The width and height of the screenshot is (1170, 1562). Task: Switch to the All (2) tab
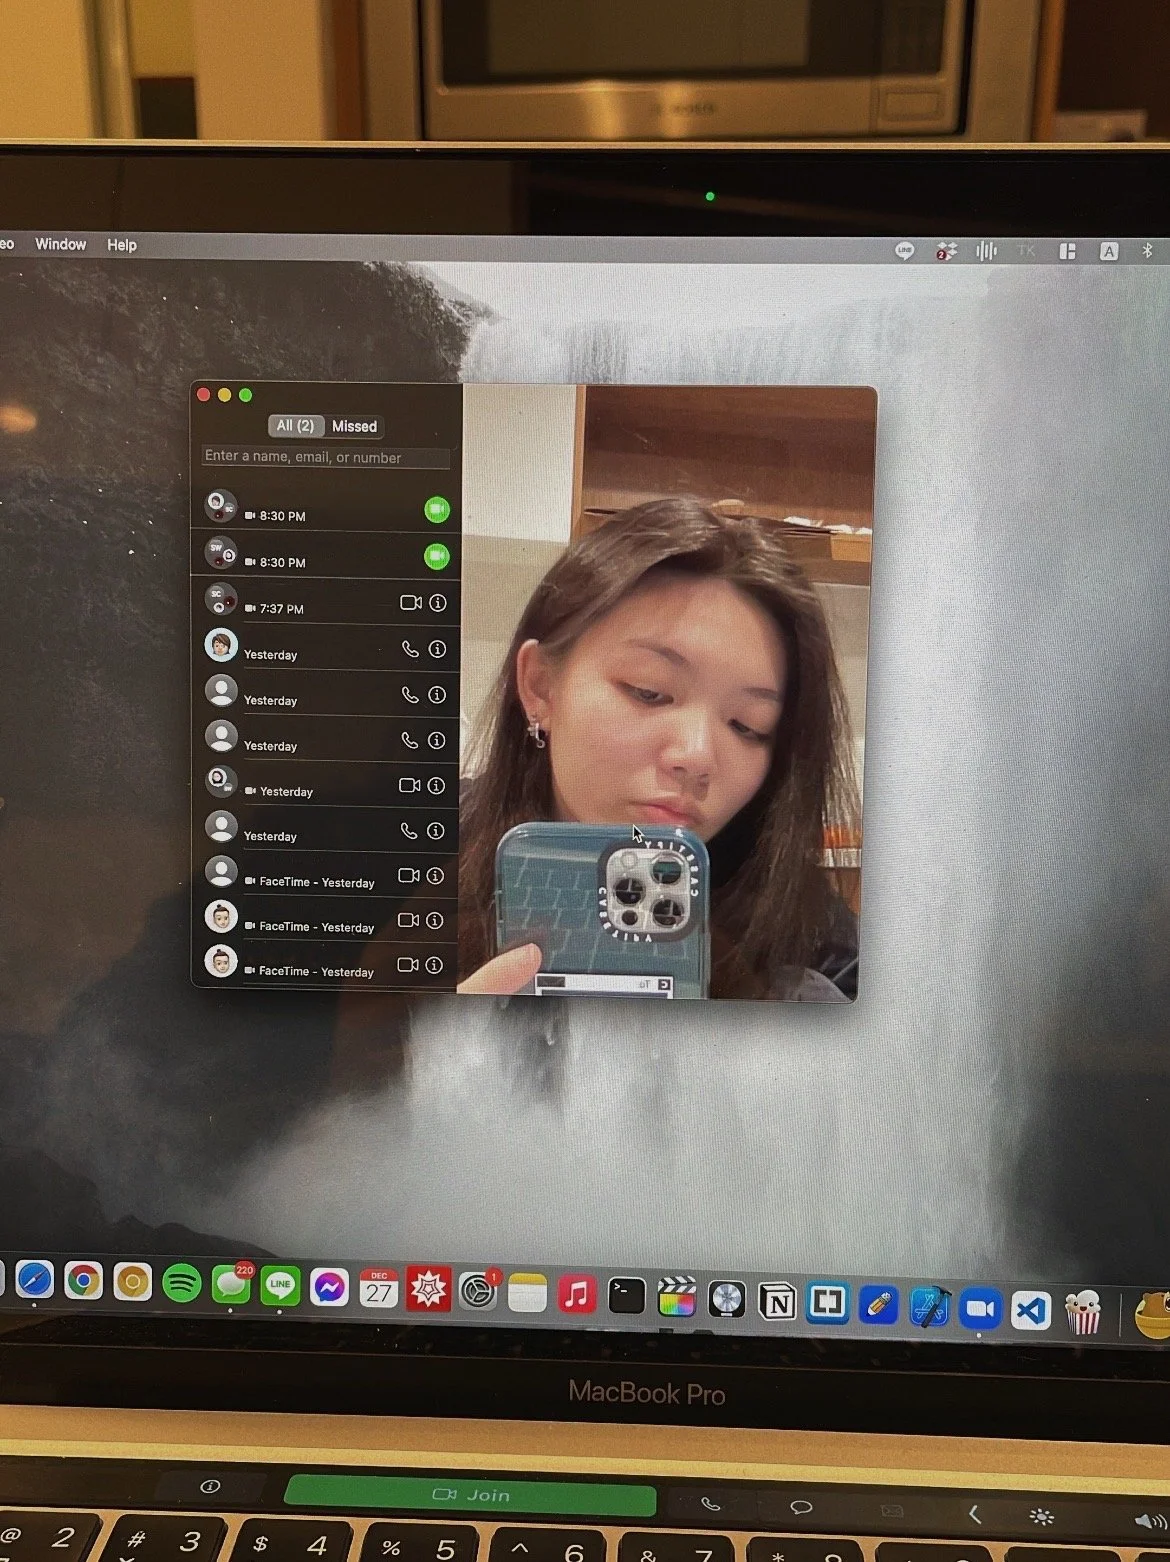pos(295,425)
